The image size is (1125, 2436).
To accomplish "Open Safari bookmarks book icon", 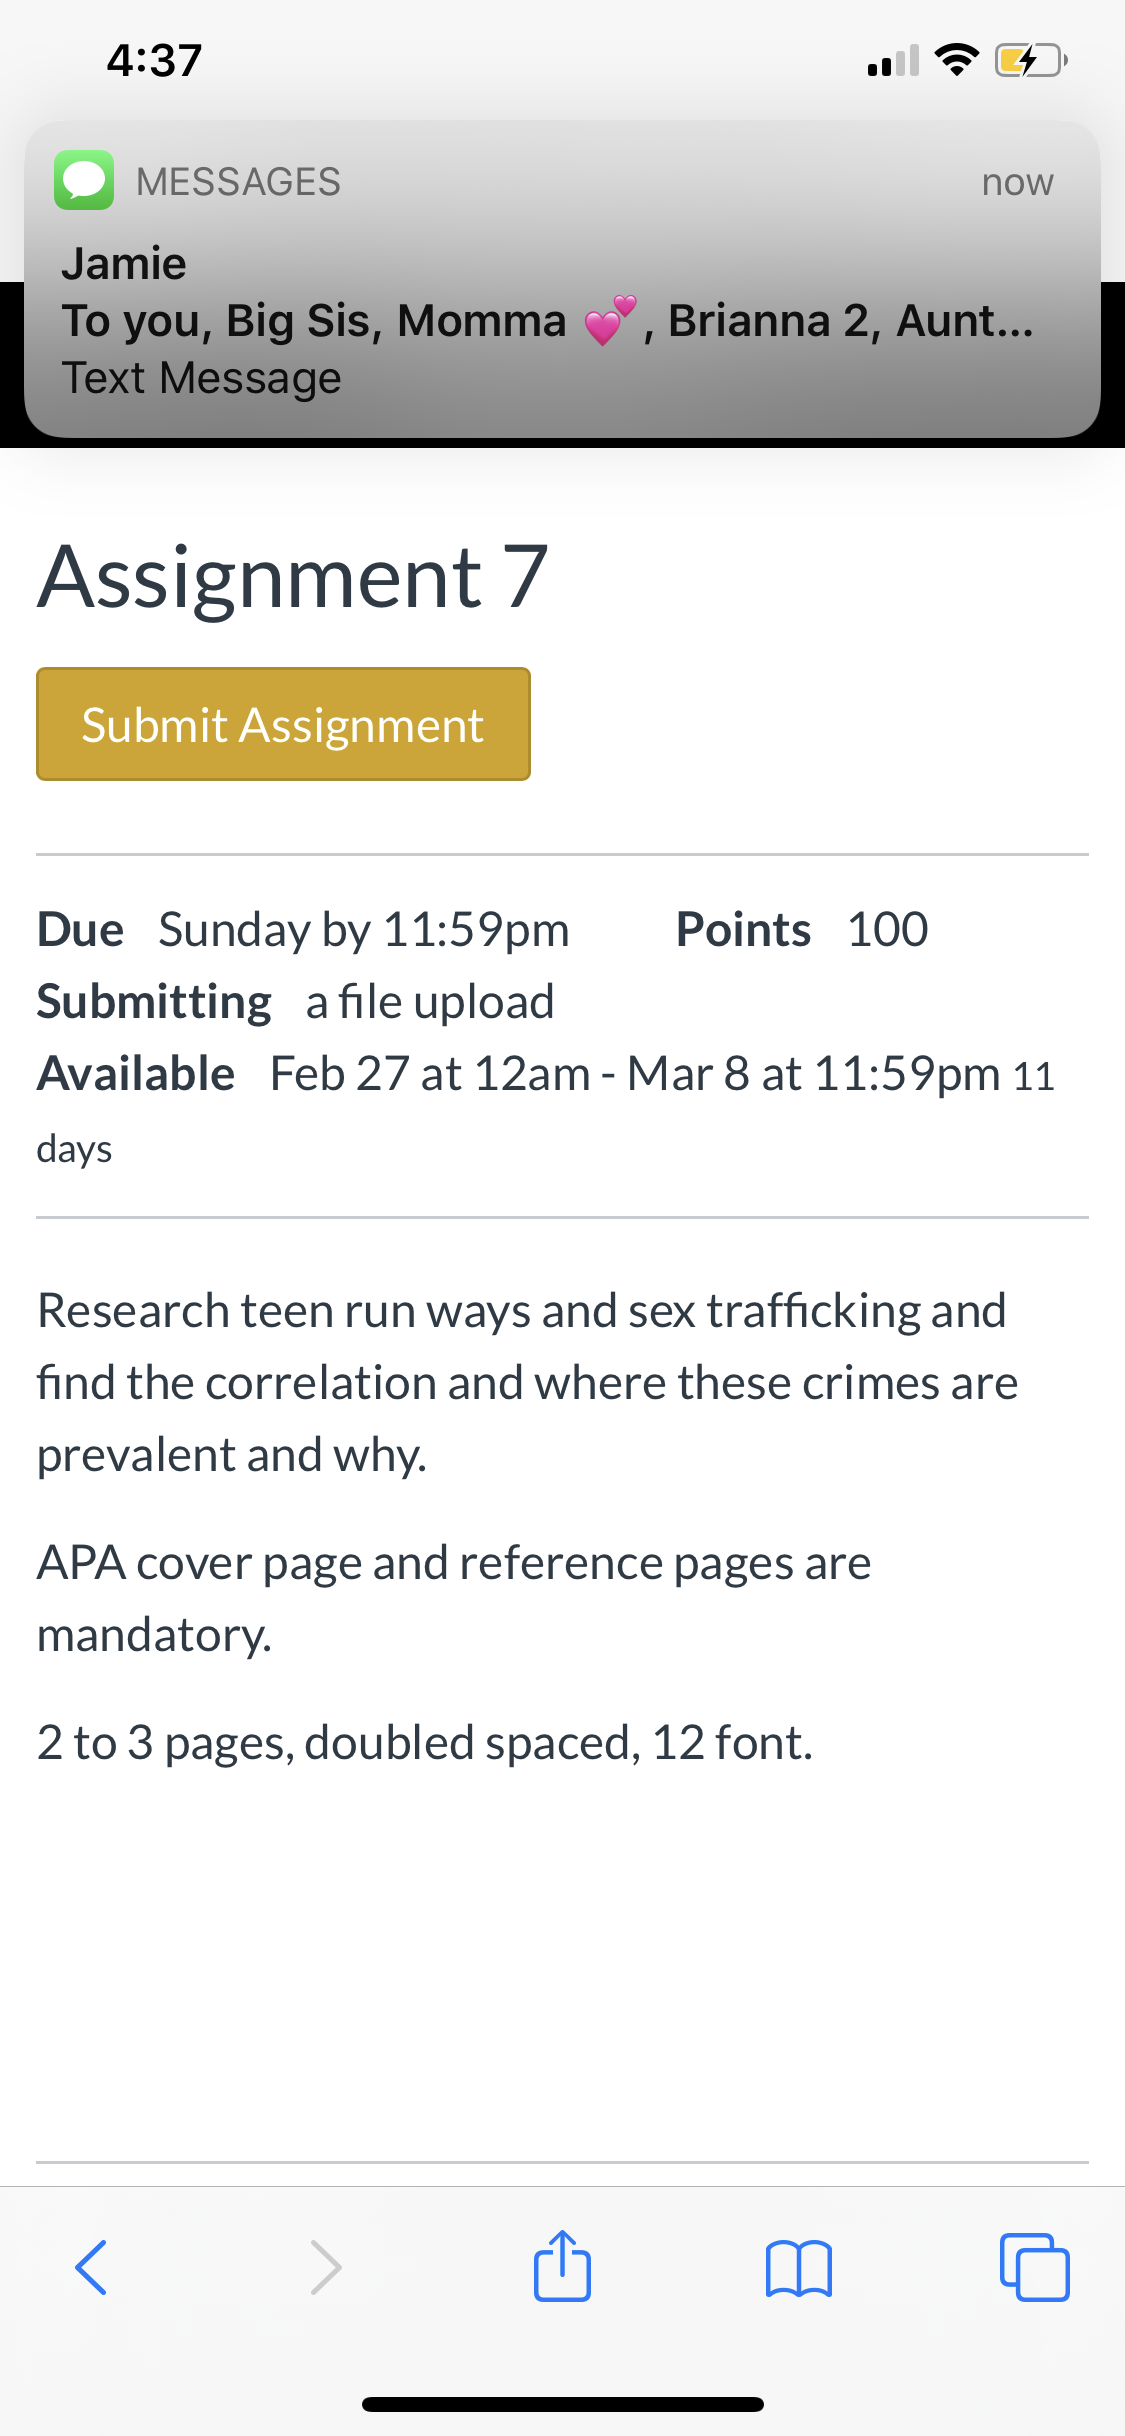I will point(798,2267).
